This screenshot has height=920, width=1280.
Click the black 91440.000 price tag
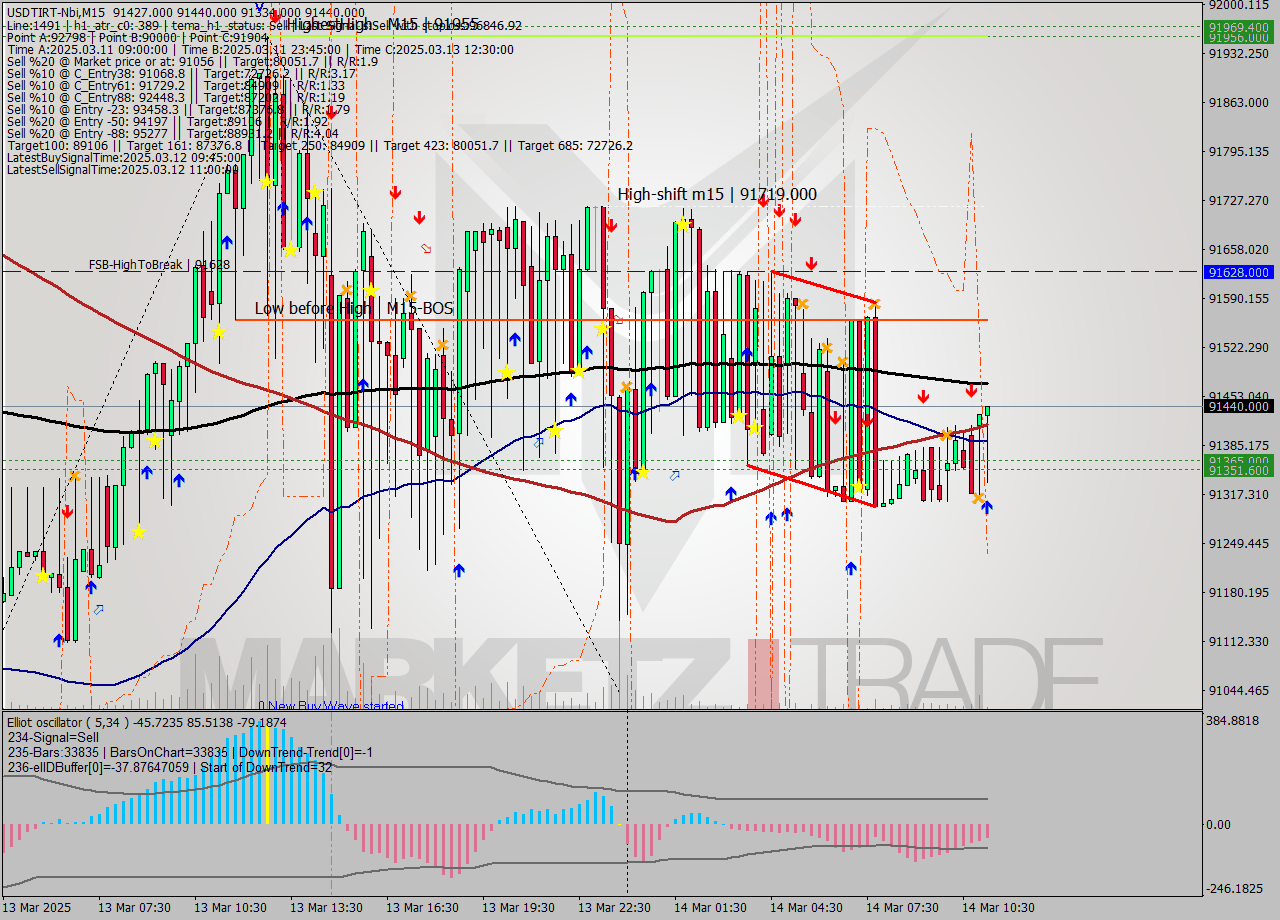coord(1240,407)
